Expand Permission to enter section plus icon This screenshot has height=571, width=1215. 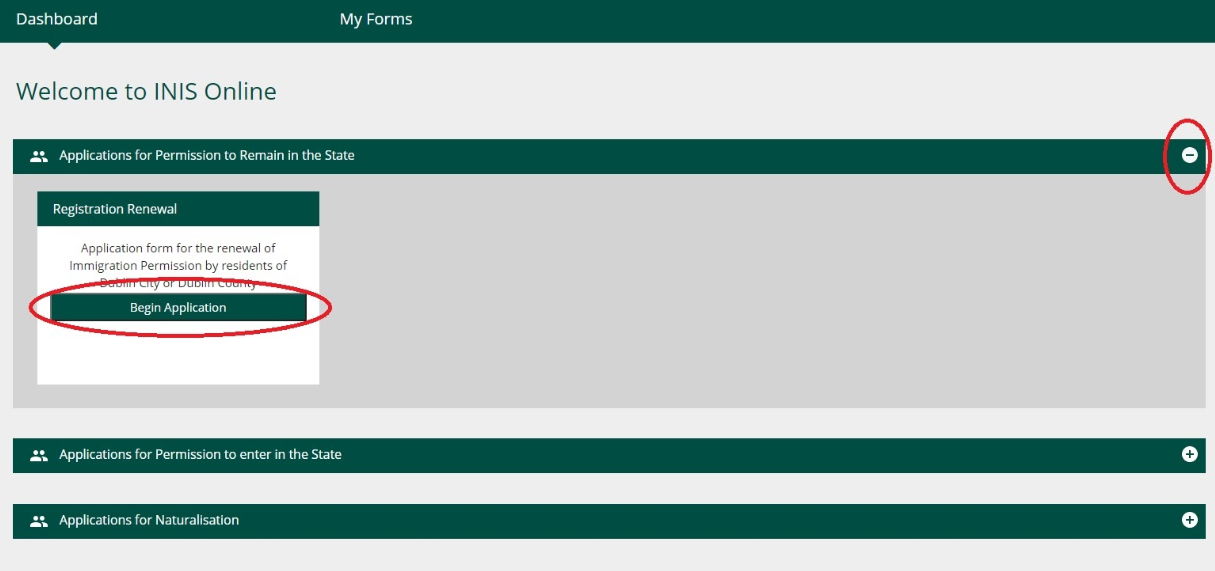[1189, 454]
